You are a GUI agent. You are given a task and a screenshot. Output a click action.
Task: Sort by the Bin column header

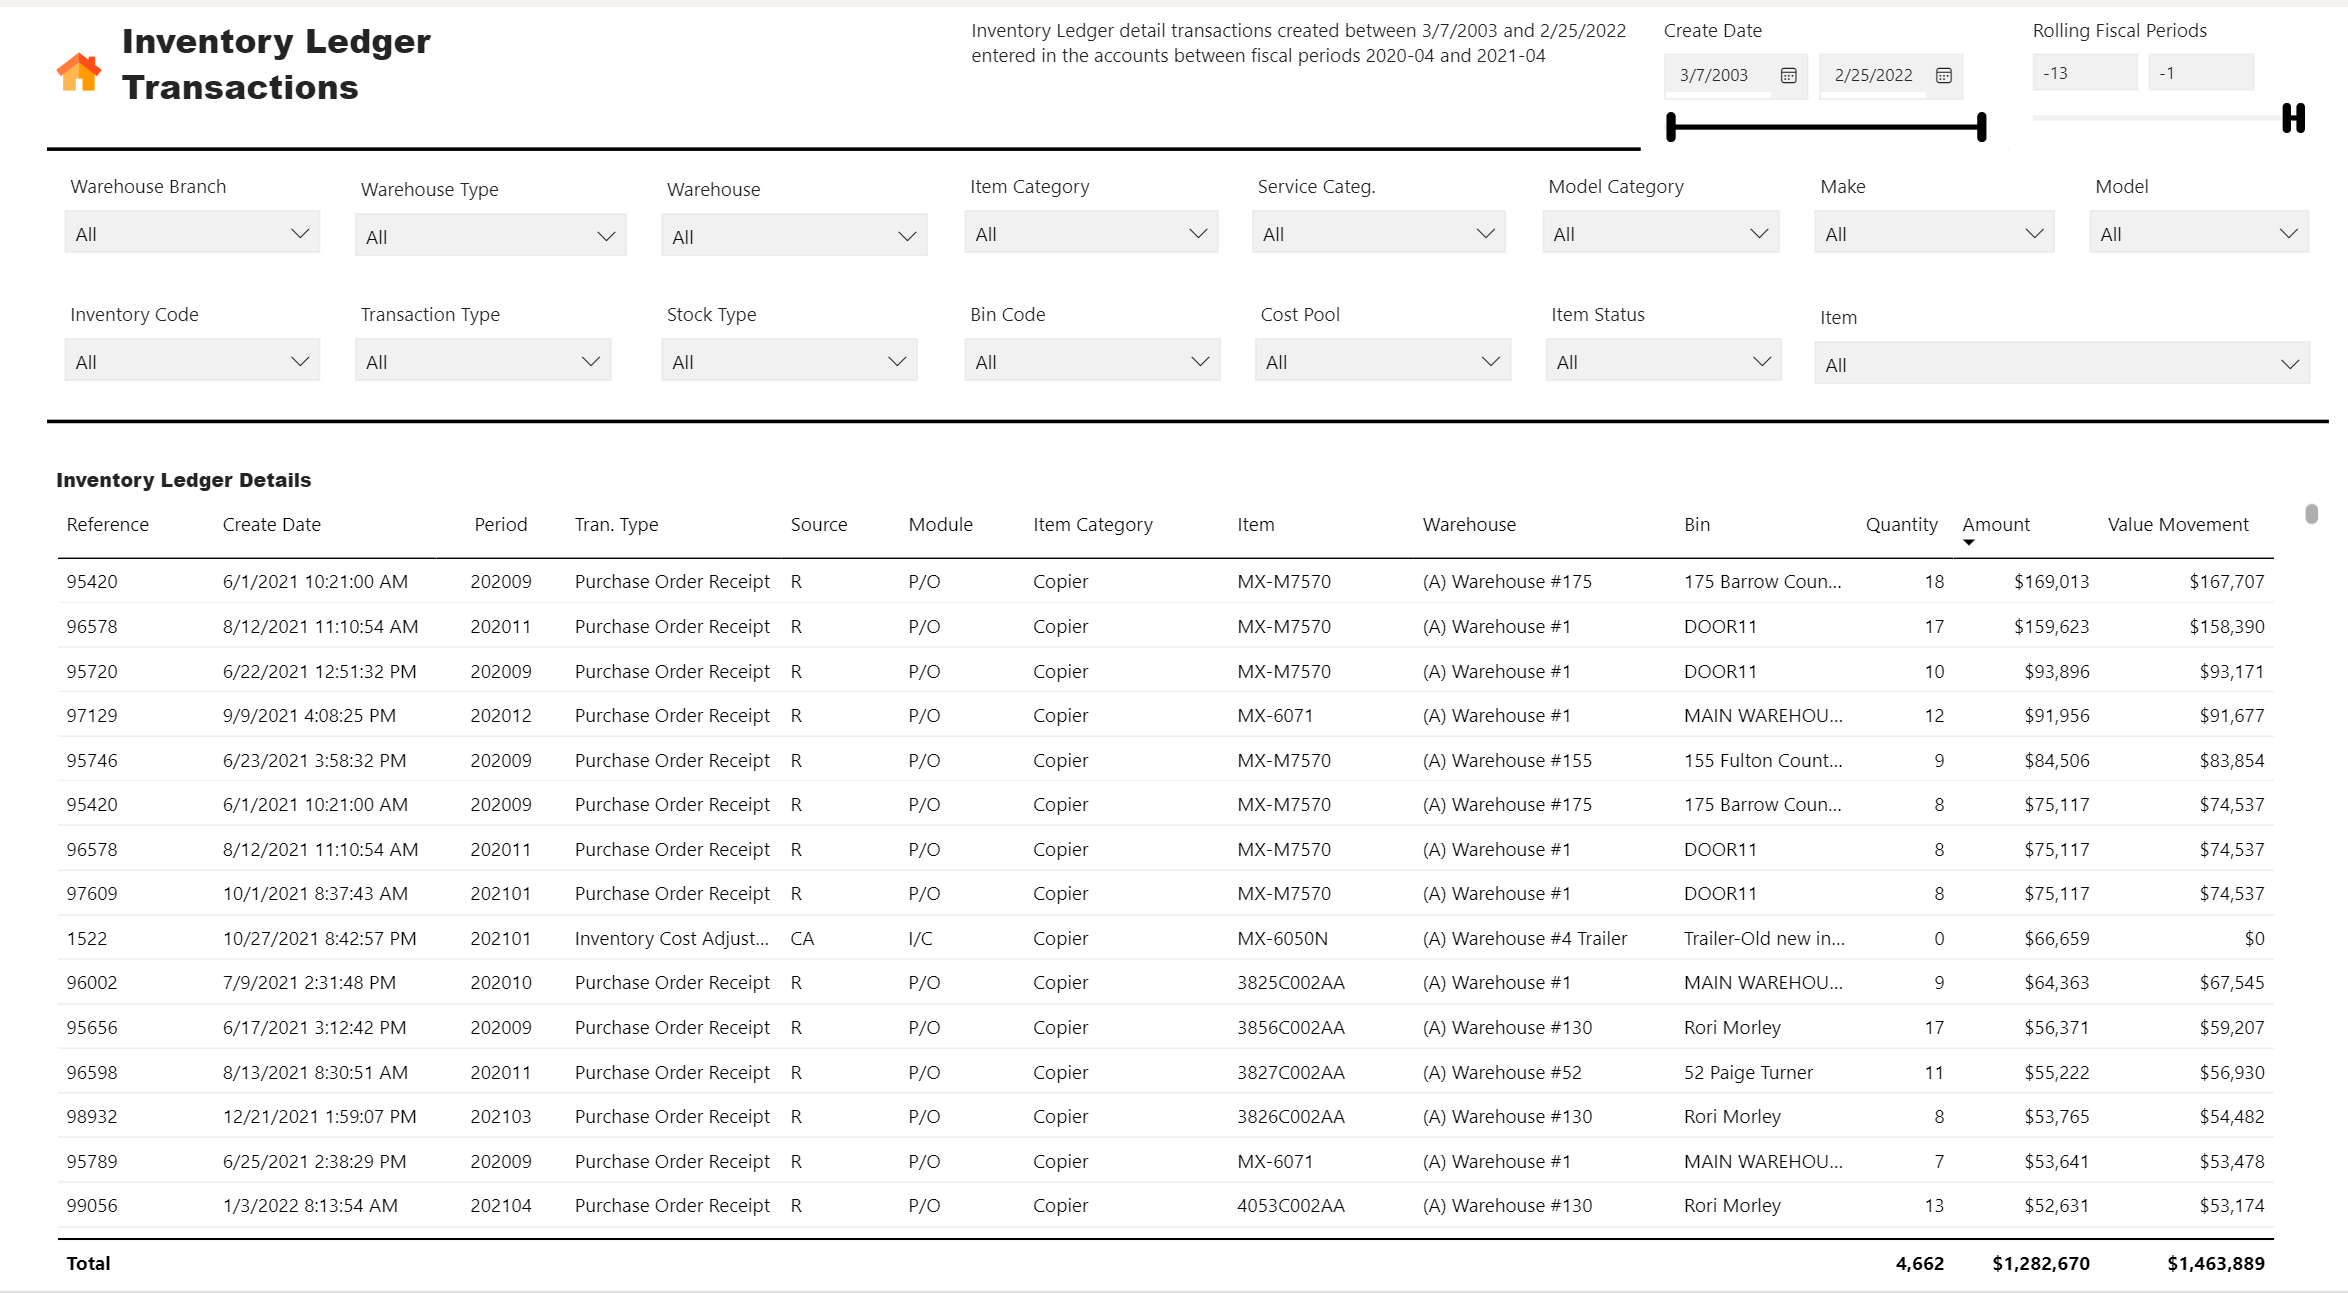pos(1696,524)
